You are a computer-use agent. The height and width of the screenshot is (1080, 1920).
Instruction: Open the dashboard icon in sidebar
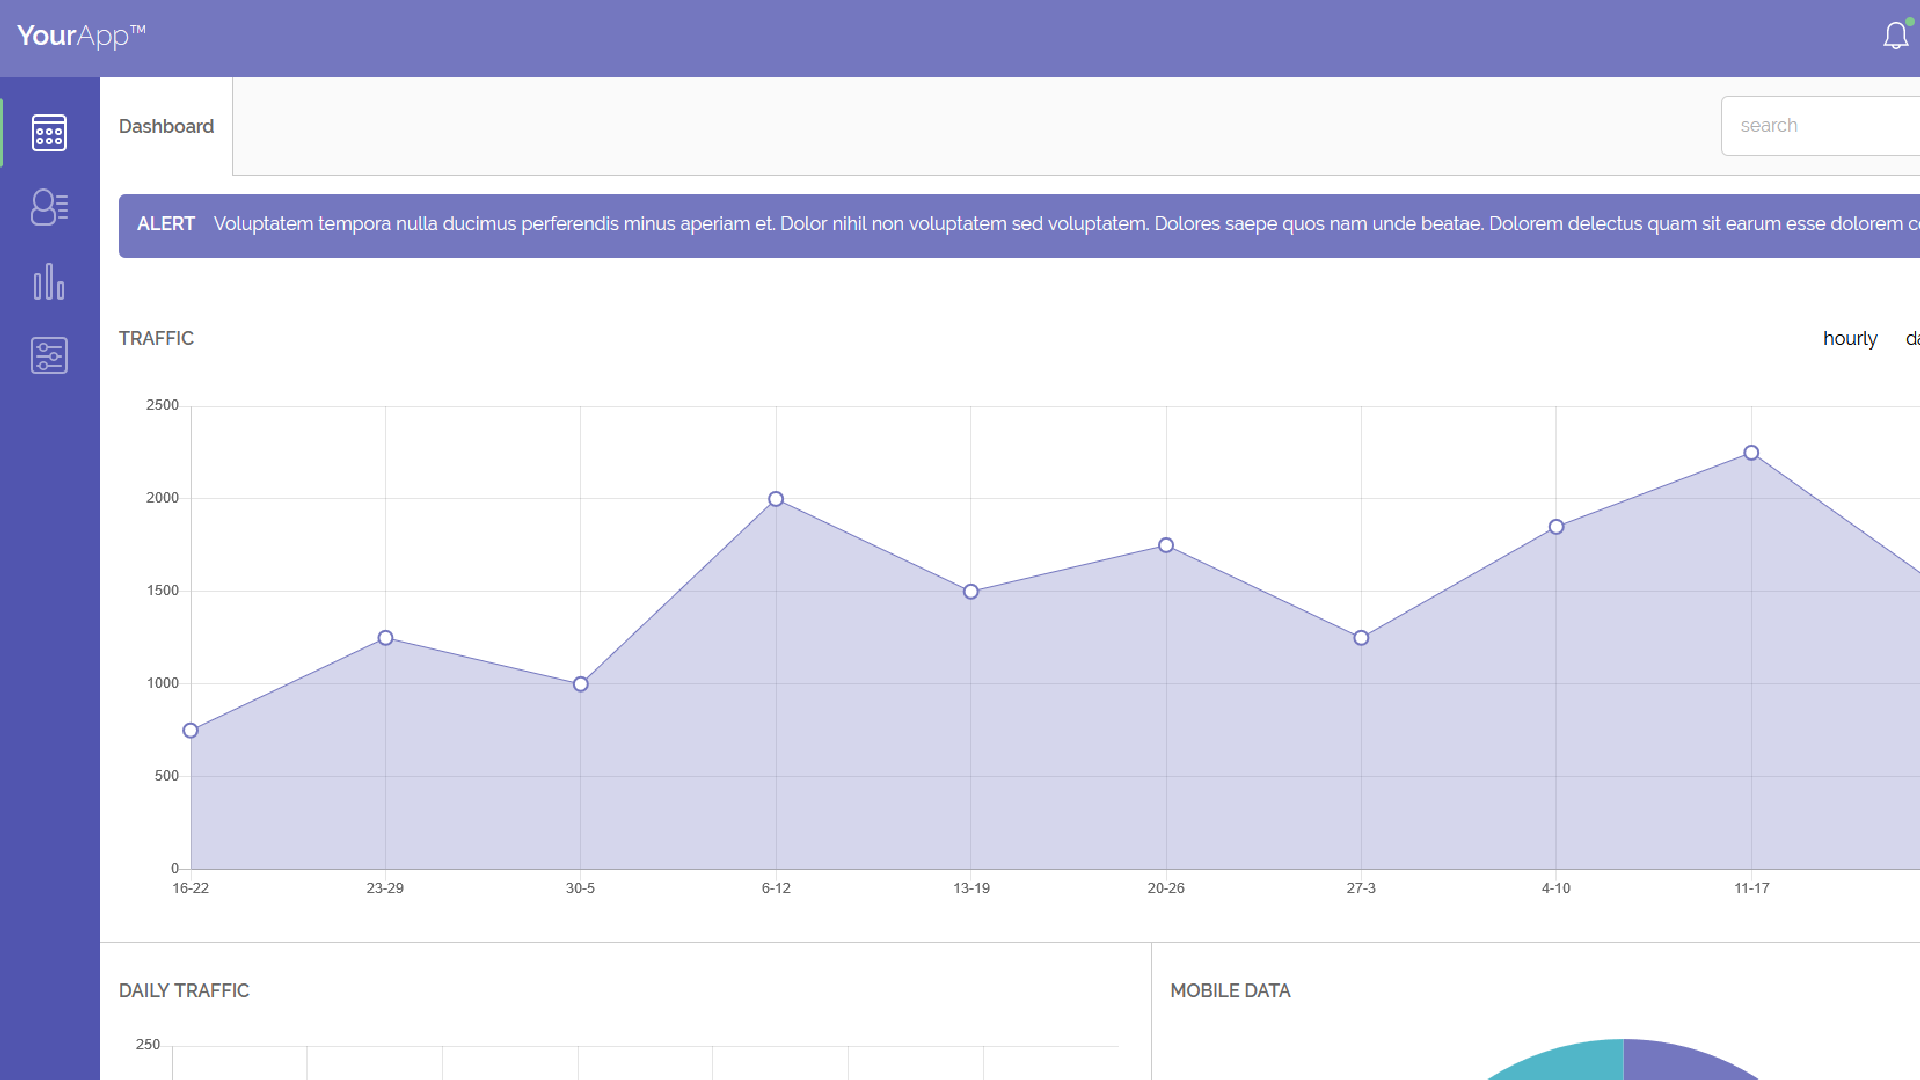[49, 132]
